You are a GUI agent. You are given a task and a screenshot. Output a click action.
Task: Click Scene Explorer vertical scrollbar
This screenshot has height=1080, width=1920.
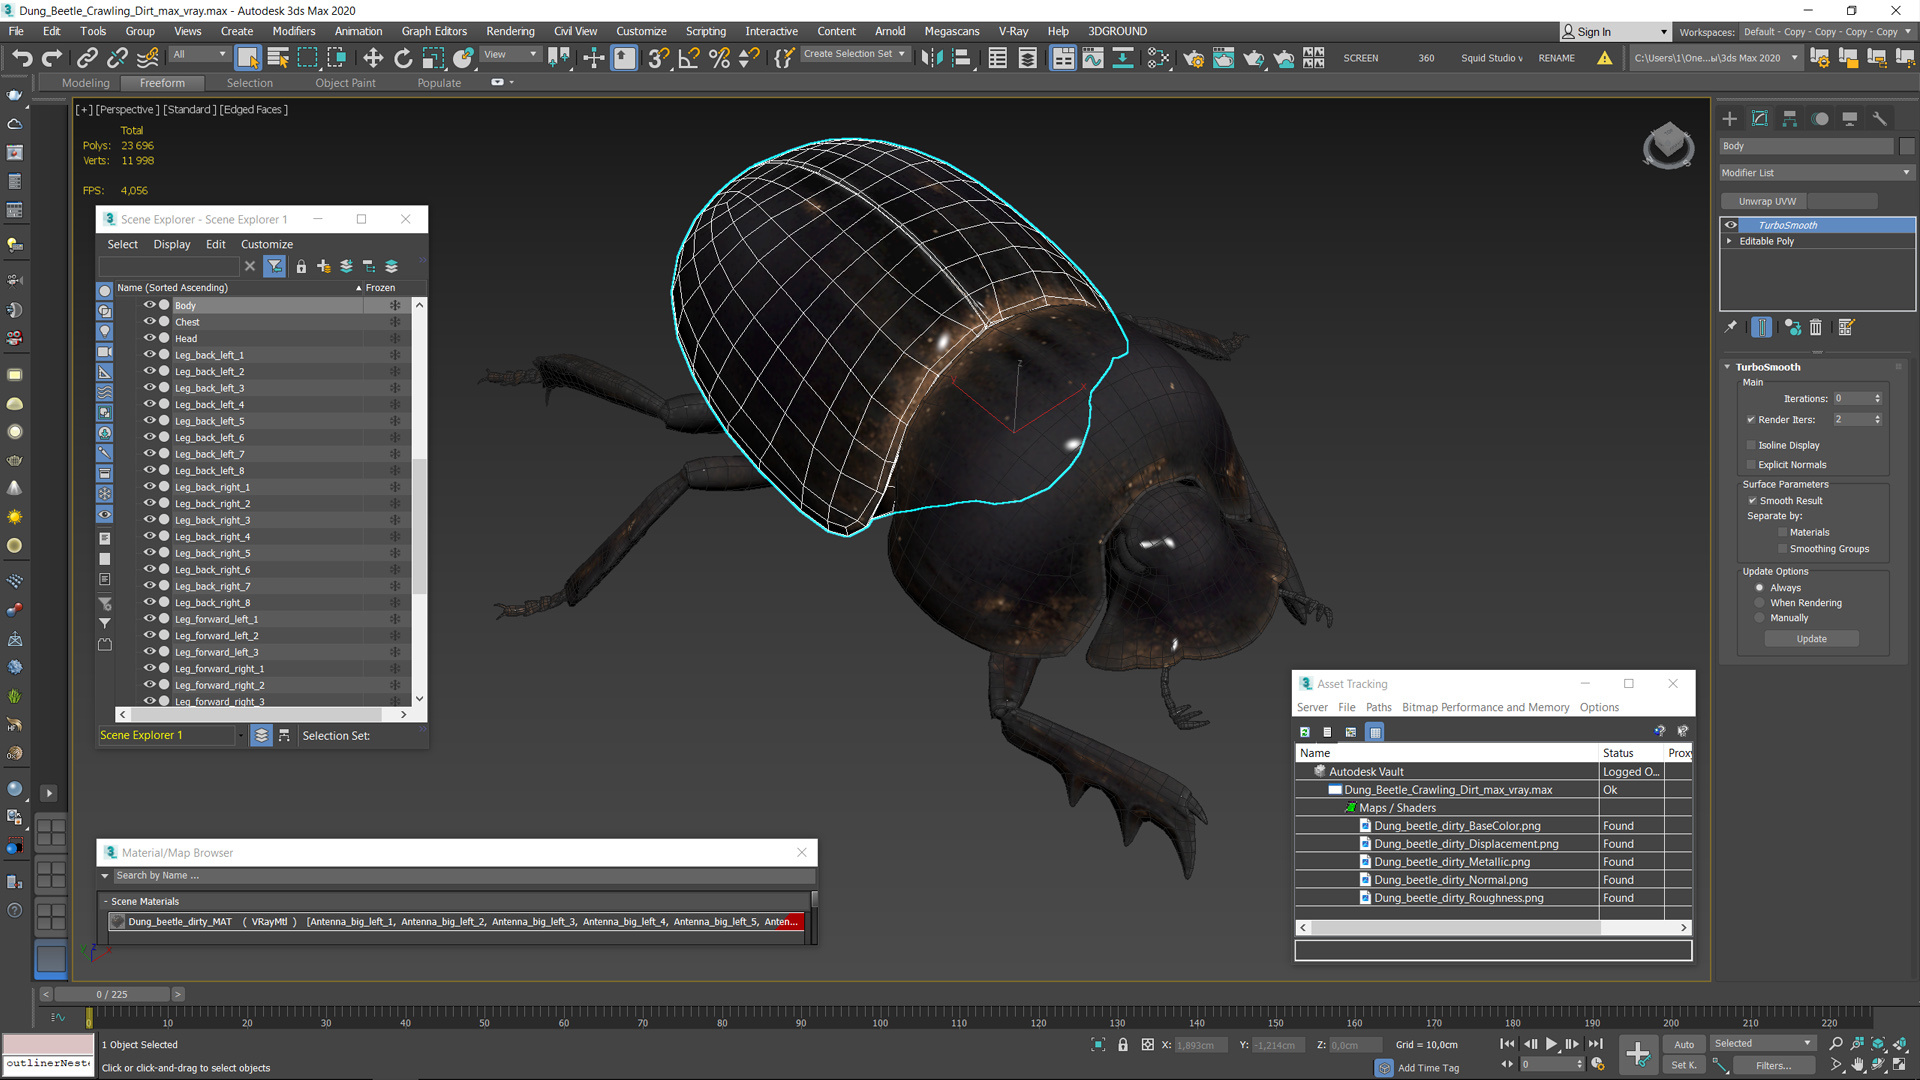[x=419, y=528]
